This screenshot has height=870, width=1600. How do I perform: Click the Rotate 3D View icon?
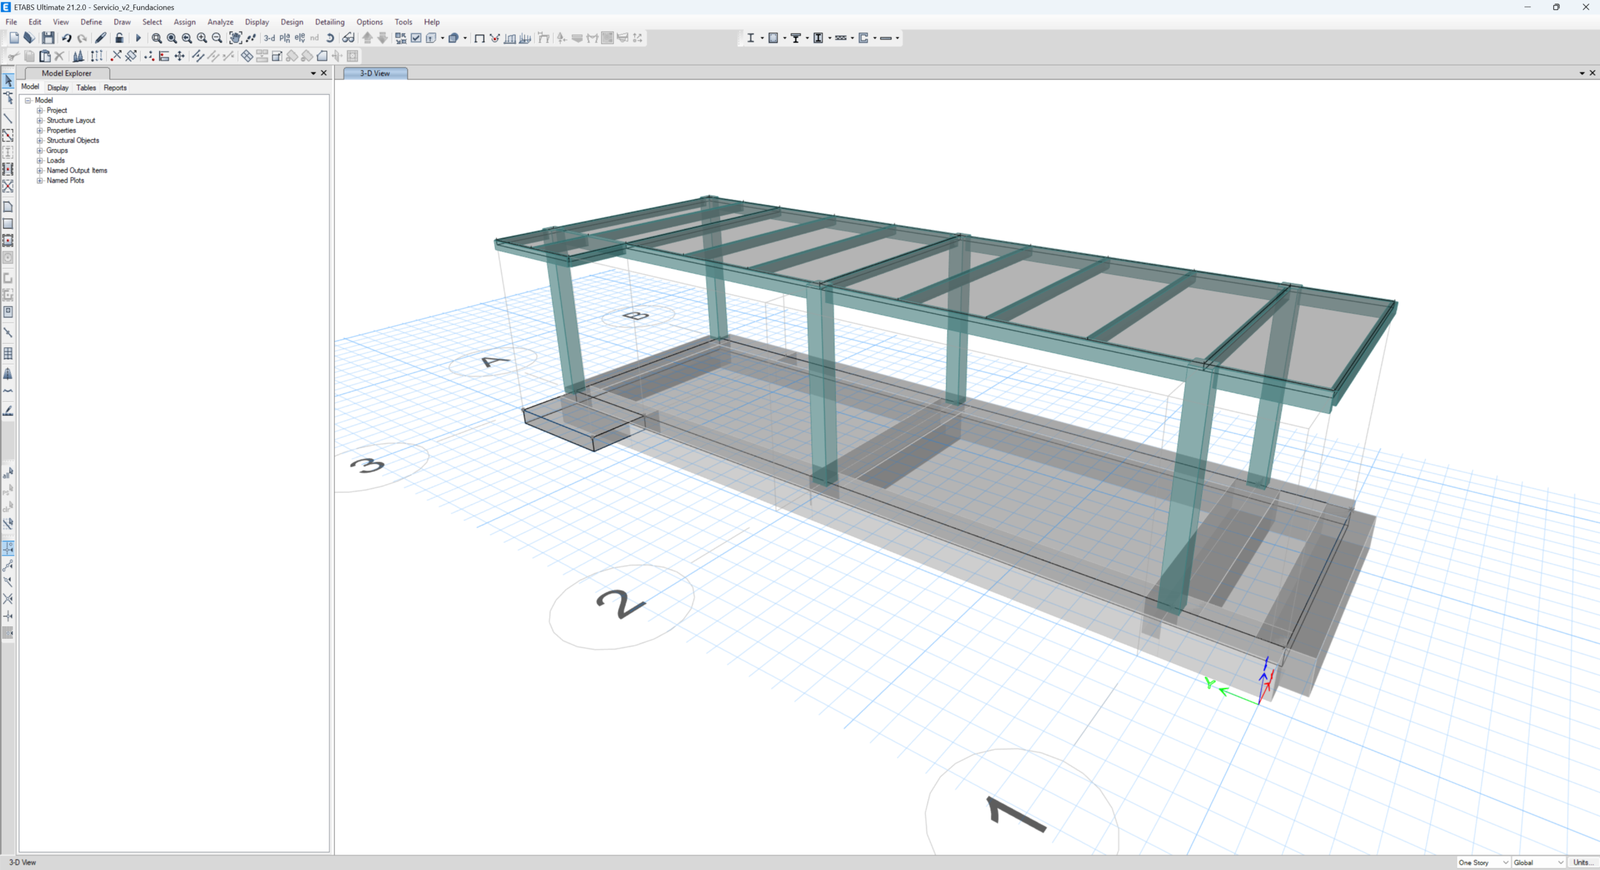pyautogui.click(x=330, y=38)
